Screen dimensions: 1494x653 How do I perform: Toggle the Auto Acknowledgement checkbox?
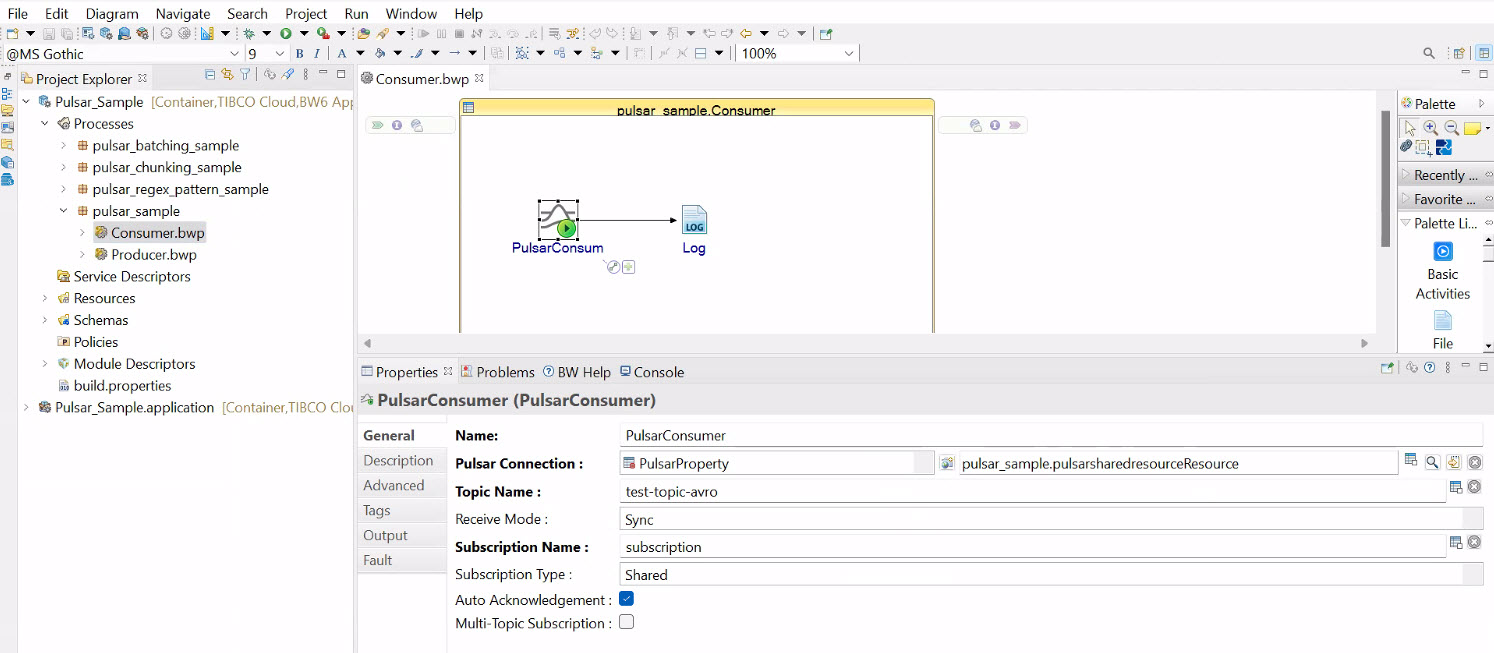tap(627, 599)
